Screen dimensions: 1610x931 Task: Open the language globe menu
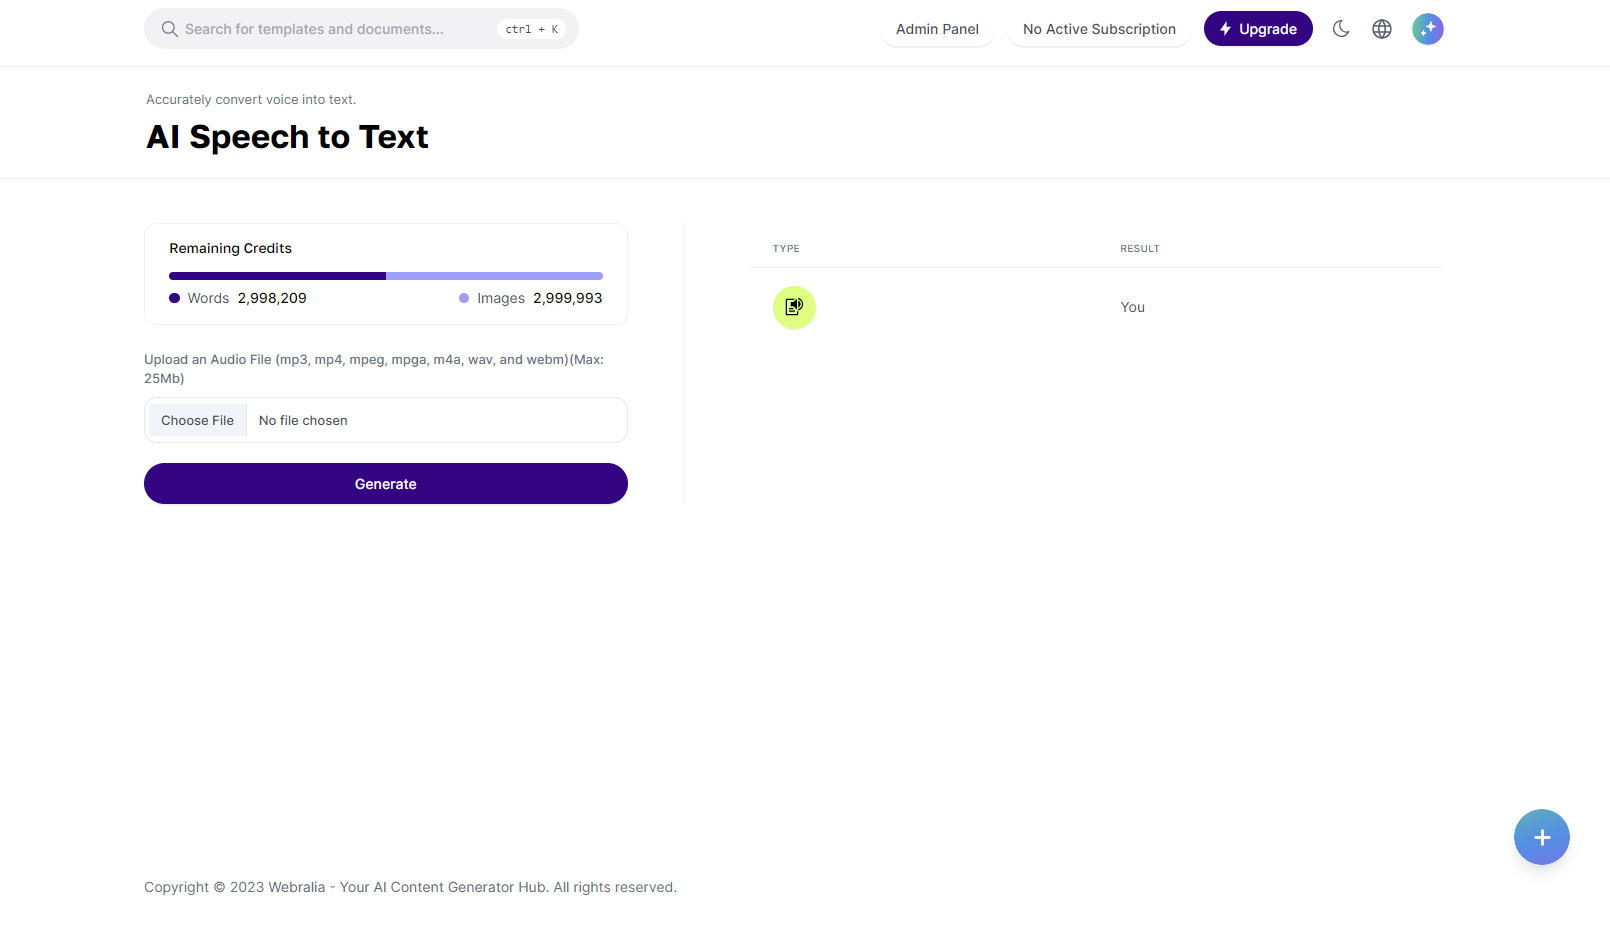click(x=1382, y=29)
